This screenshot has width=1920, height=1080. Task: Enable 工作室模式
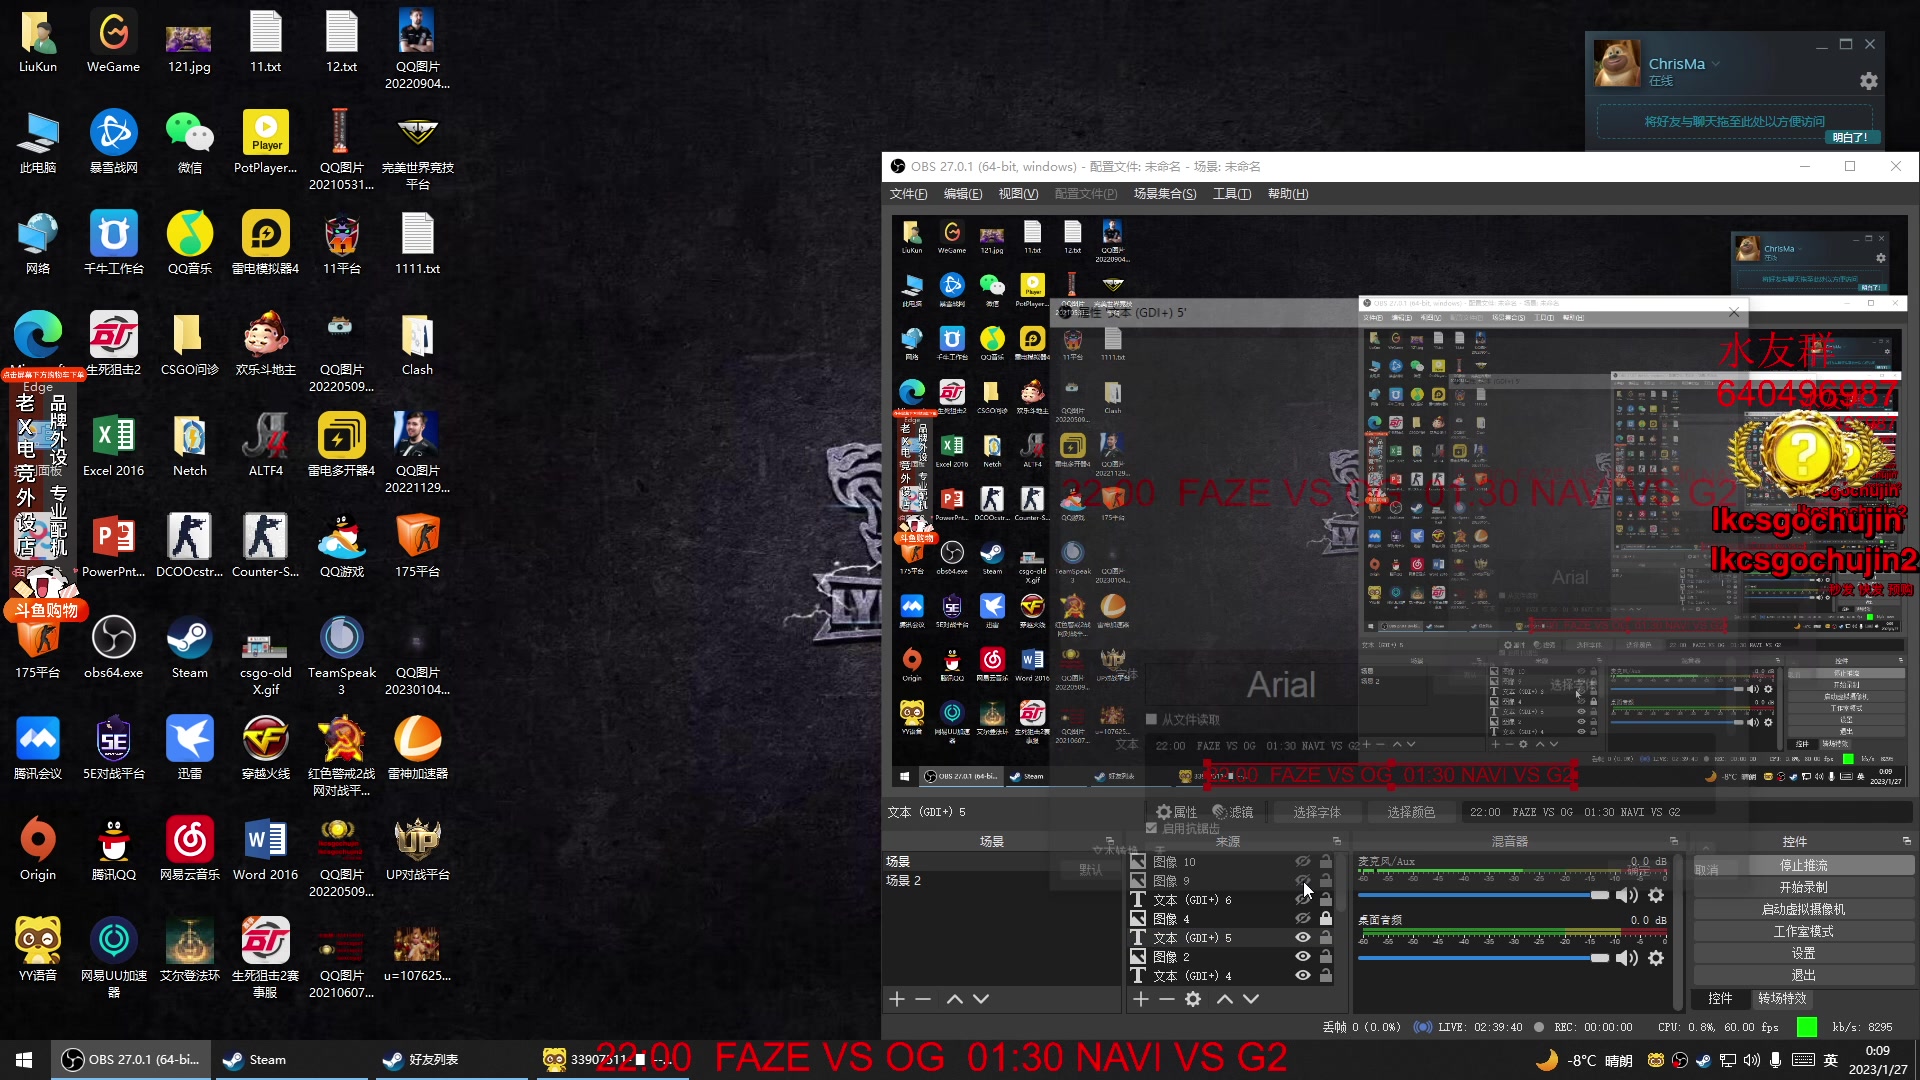pyautogui.click(x=1803, y=931)
